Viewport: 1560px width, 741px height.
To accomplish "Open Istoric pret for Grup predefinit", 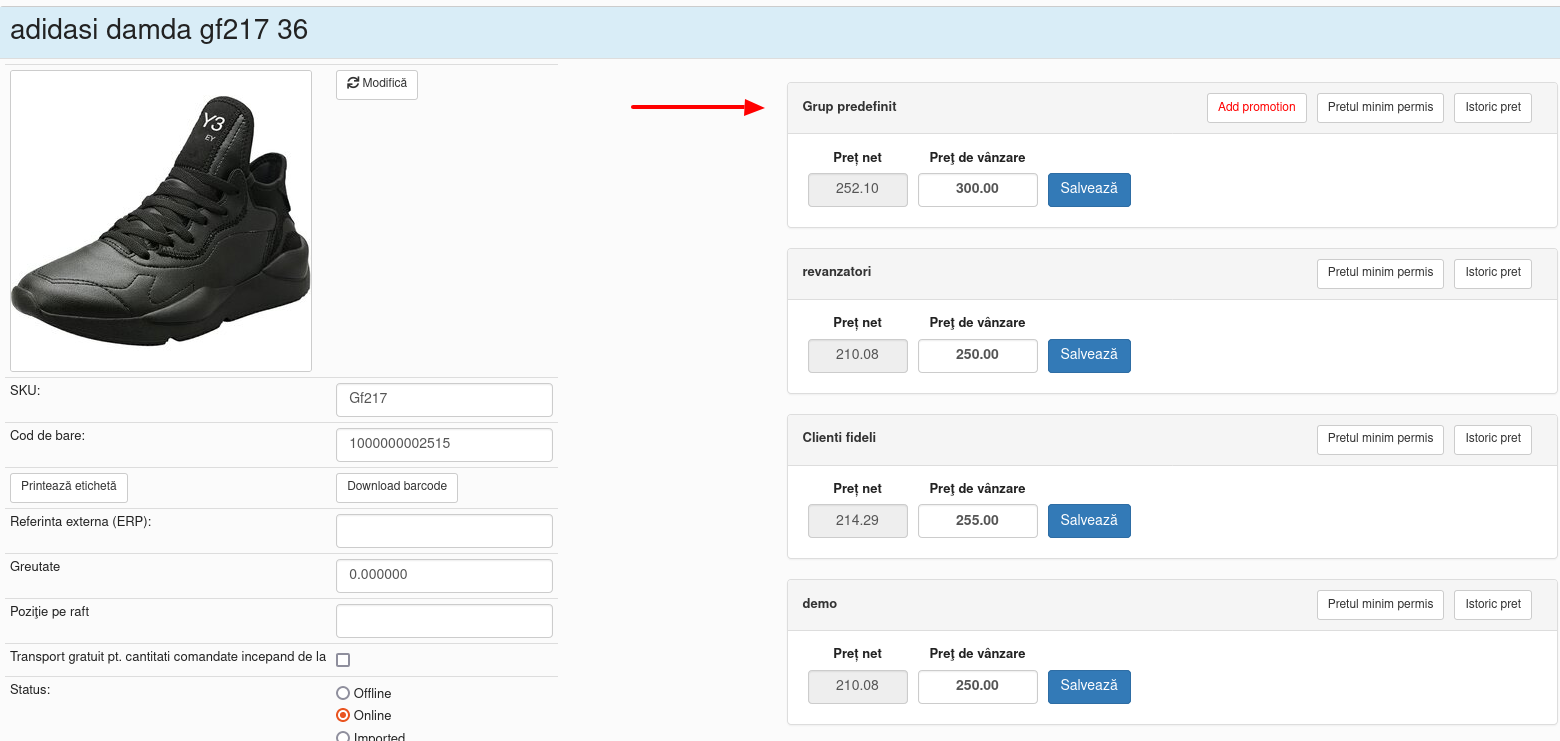I will (1493, 108).
